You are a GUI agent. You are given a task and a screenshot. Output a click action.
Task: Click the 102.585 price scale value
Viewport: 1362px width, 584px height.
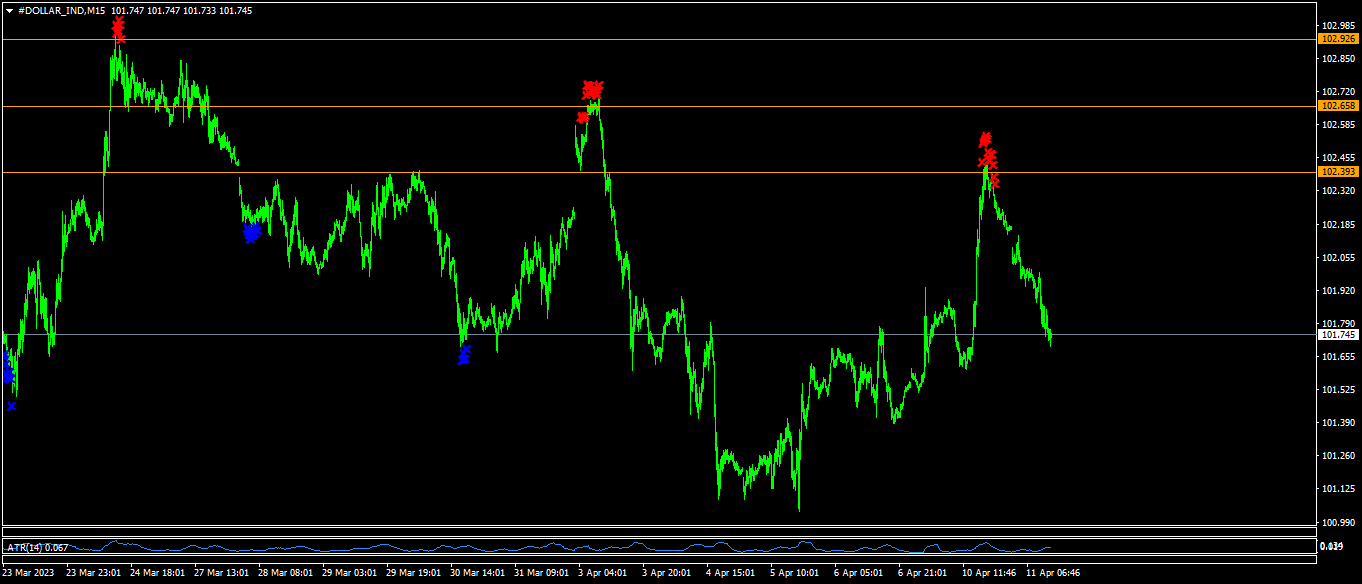1339,125
